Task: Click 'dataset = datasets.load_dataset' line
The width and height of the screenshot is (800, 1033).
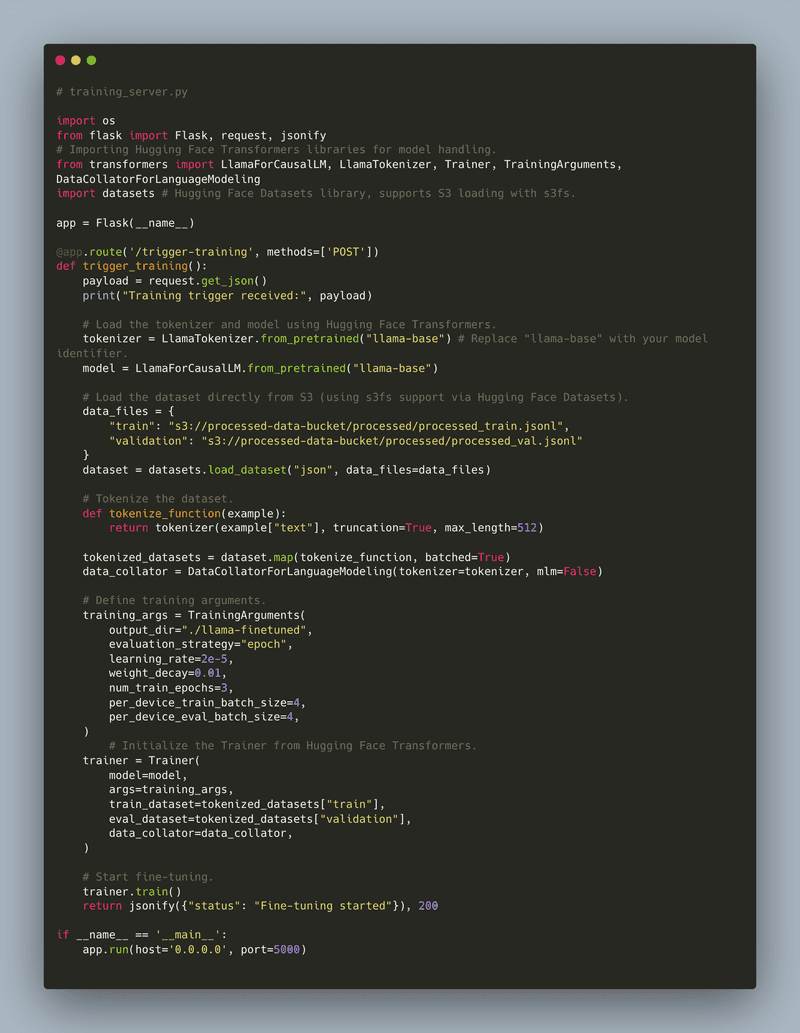Action: [x=287, y=470]
